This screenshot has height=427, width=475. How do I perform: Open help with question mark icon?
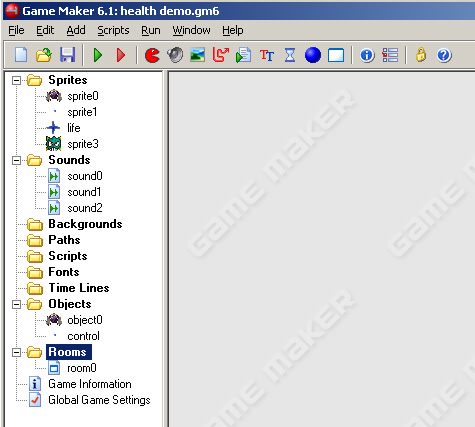[x=444, y=55]
